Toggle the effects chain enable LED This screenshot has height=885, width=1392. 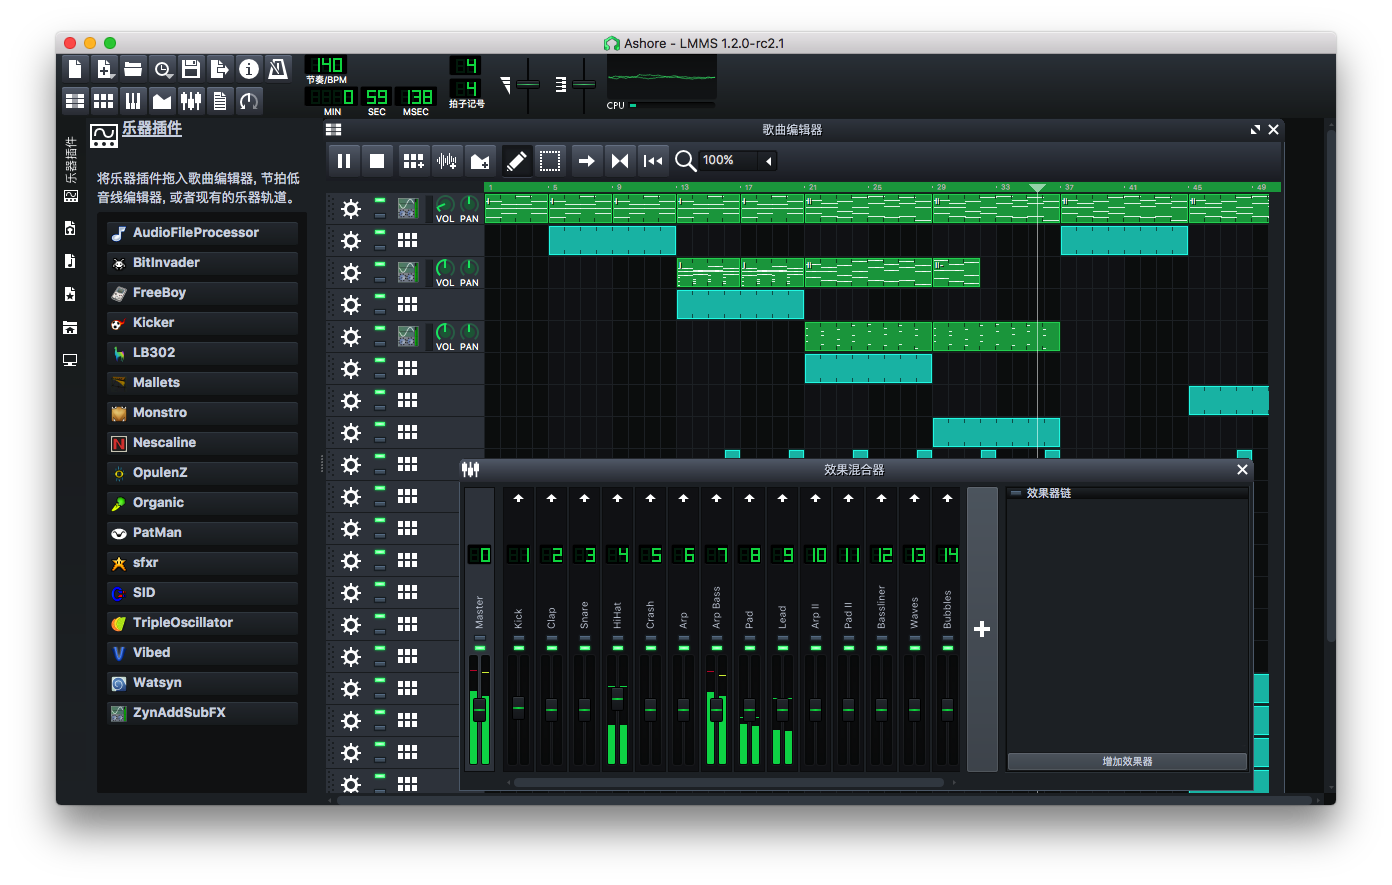tap(1016, 493)
